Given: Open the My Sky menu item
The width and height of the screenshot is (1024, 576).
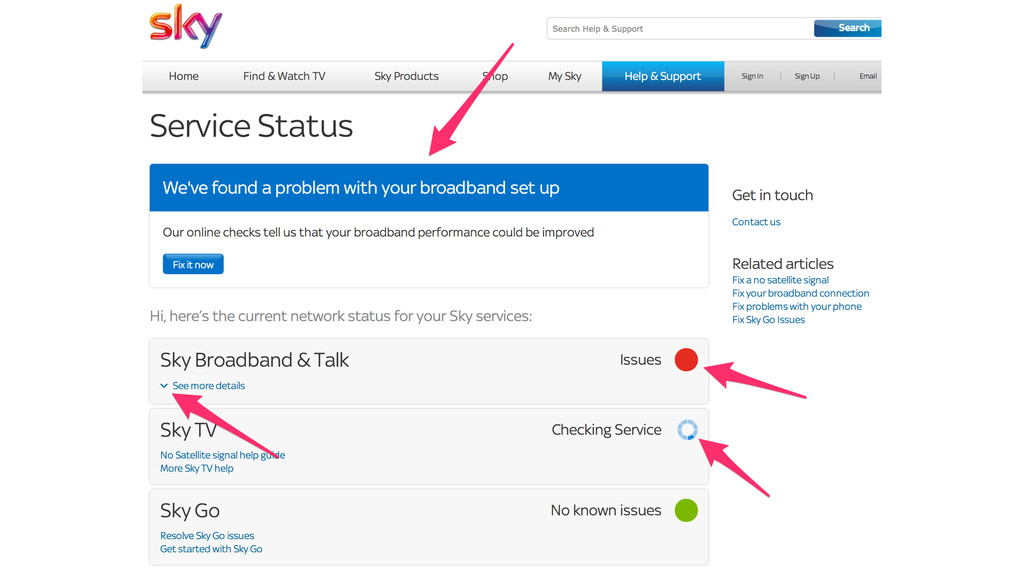Looking at the screenshot, I should tap(564, 76).
